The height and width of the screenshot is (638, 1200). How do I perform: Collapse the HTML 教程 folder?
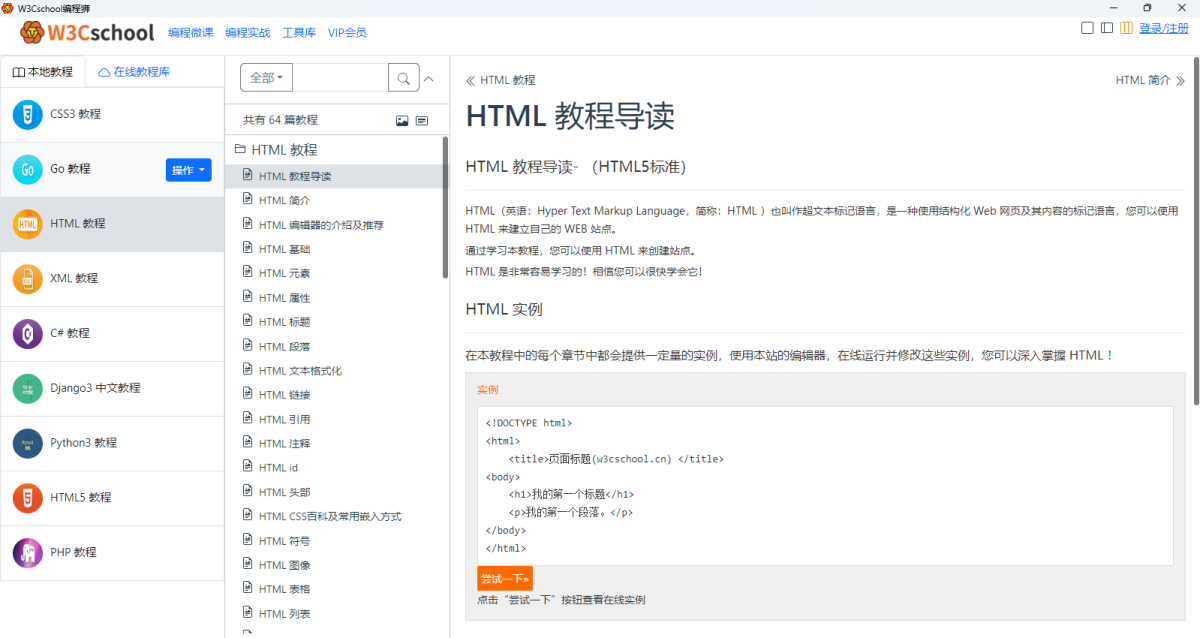(x=240, y=150)
